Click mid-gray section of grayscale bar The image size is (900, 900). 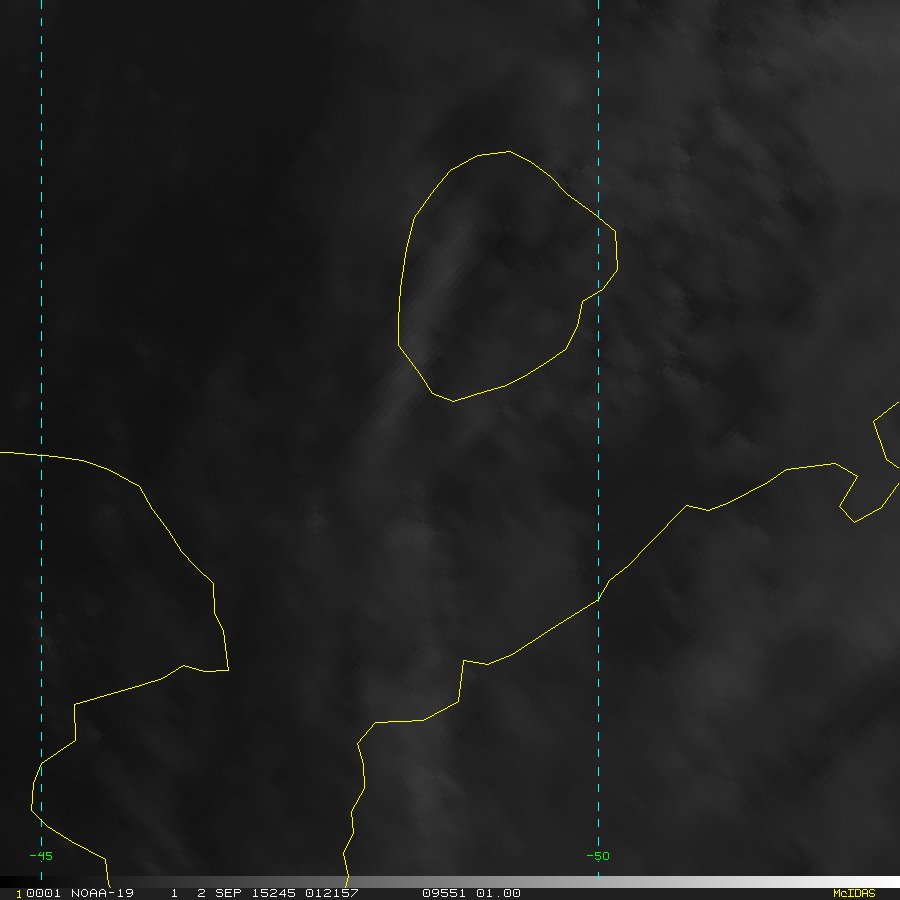click(450, 882)
